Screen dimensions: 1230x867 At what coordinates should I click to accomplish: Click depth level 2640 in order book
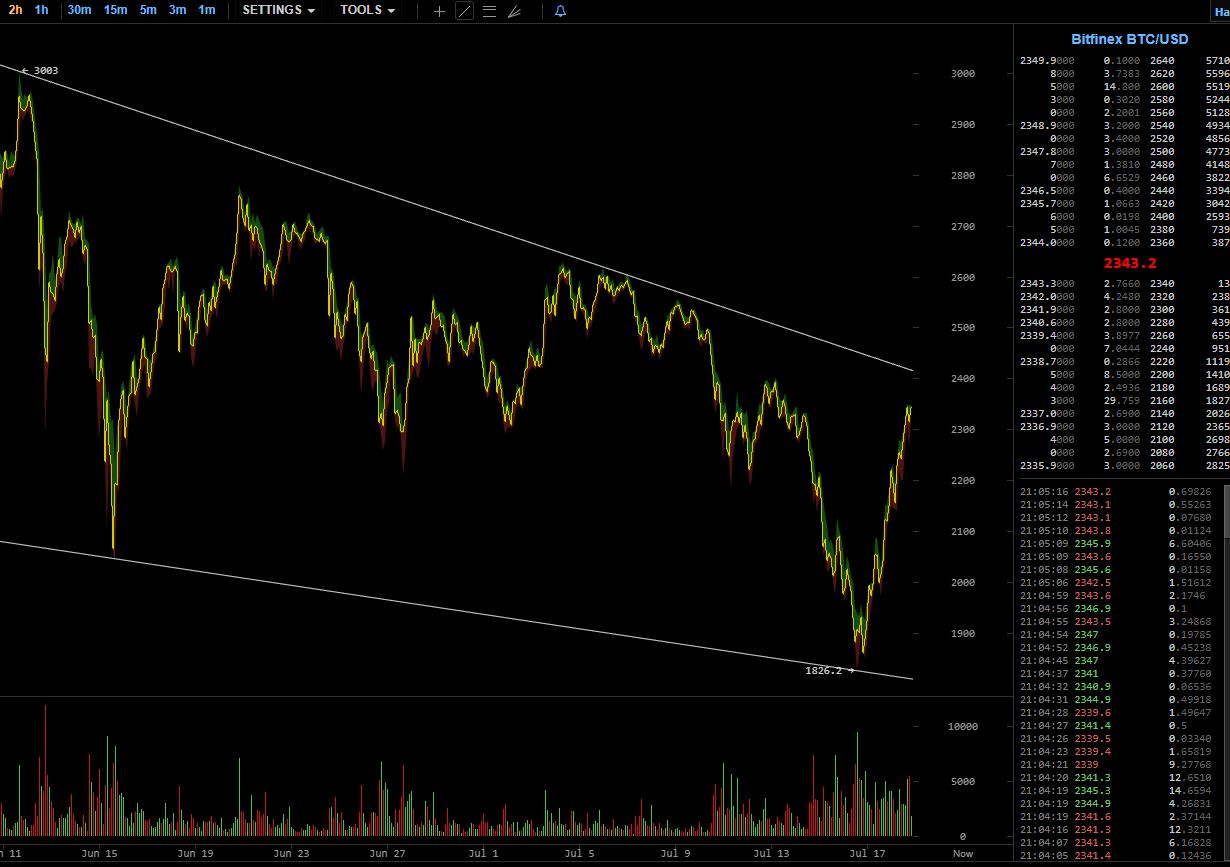(1162, 61)
